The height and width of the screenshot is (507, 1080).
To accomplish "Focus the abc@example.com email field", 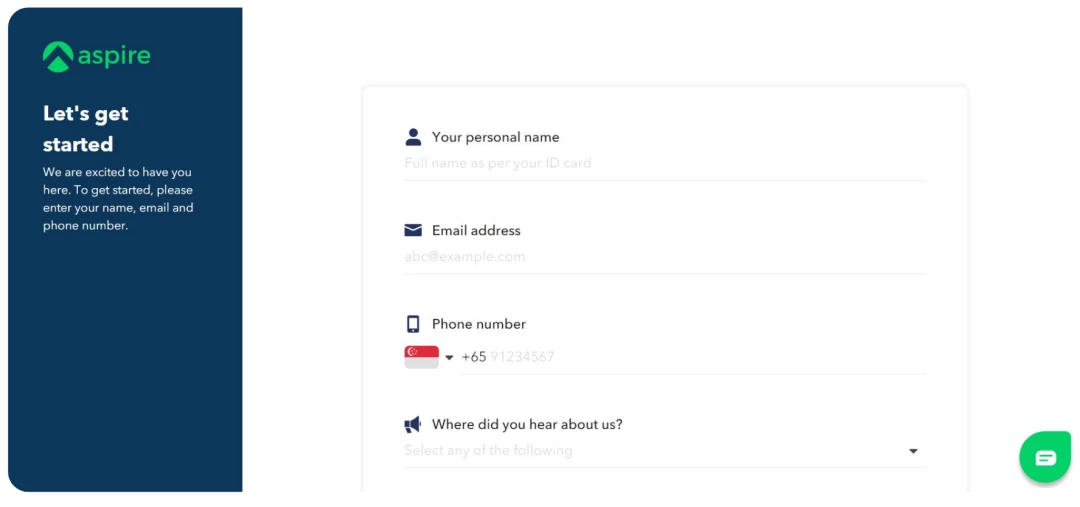I will (x=665, y=257).
